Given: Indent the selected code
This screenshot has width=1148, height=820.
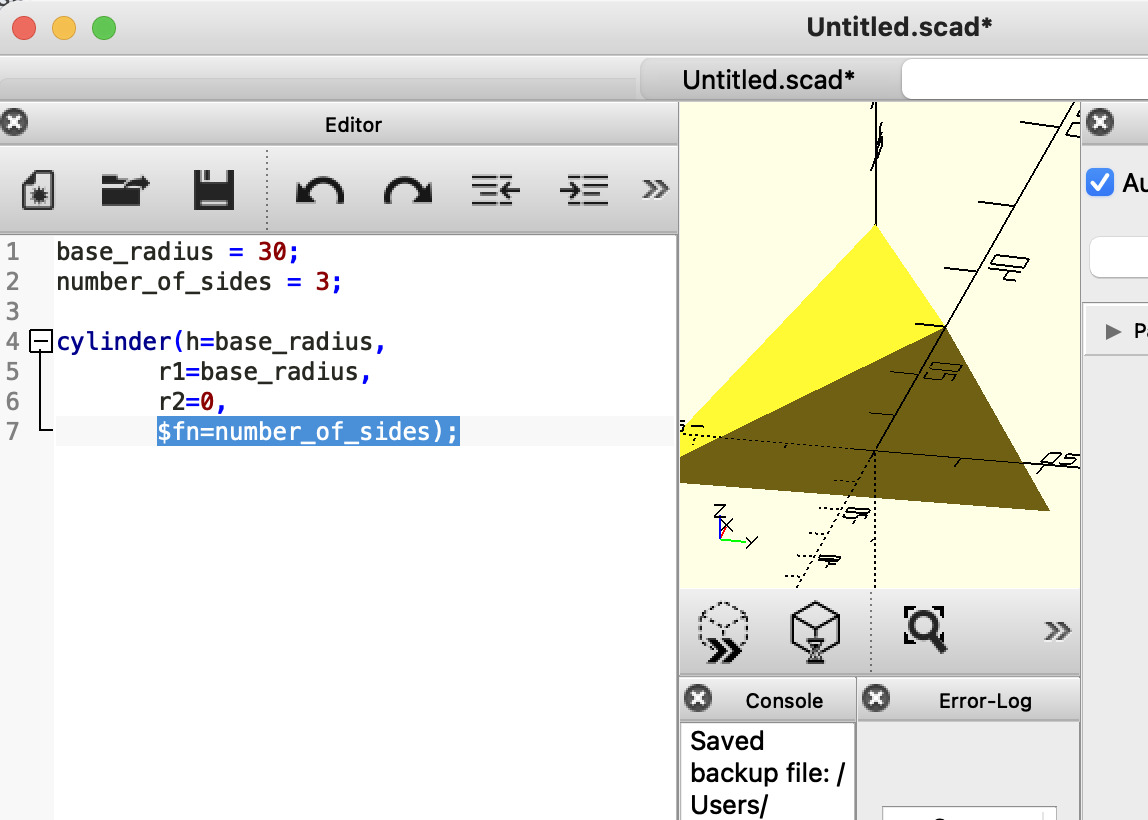Looking at the screenshot, I should pyautogui.click(x=584, y=190).
